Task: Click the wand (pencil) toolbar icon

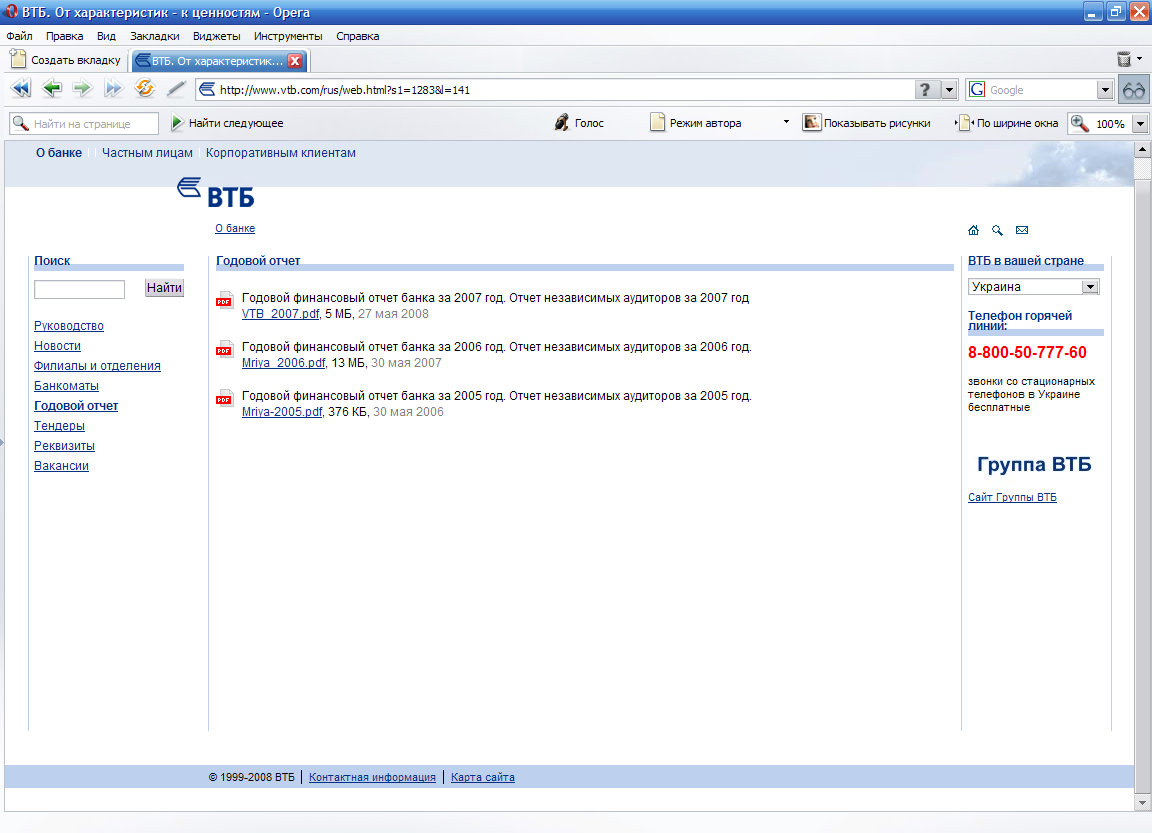Action: tap(176, 89)
